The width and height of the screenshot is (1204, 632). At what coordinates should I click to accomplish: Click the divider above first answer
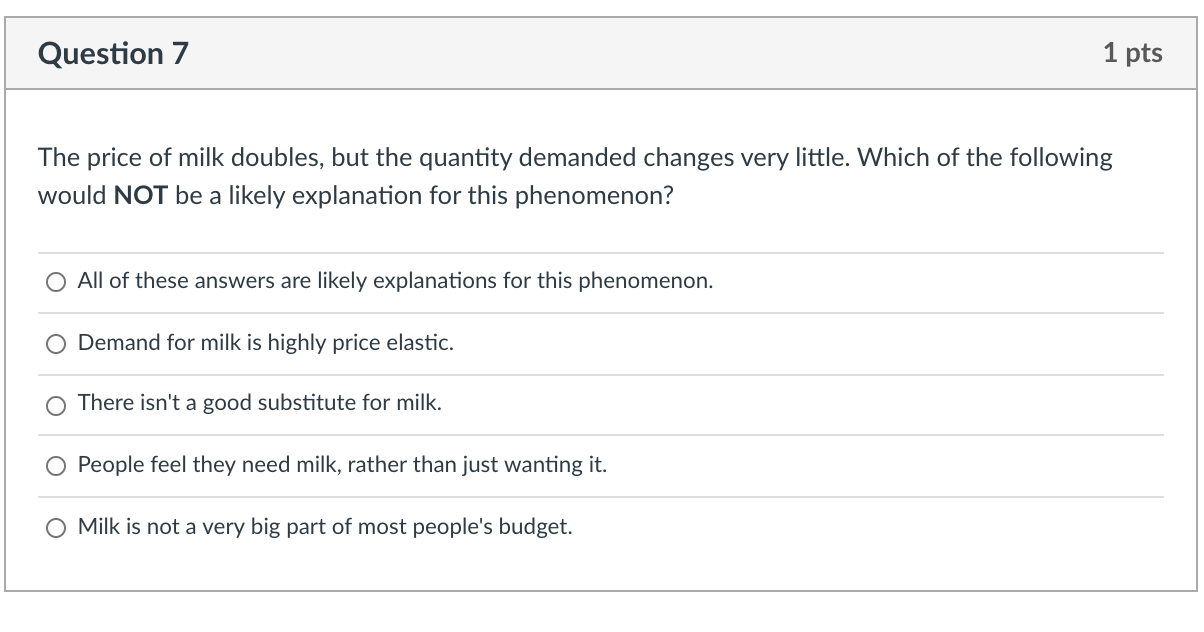pyautogui.click(x=600, y=251)
